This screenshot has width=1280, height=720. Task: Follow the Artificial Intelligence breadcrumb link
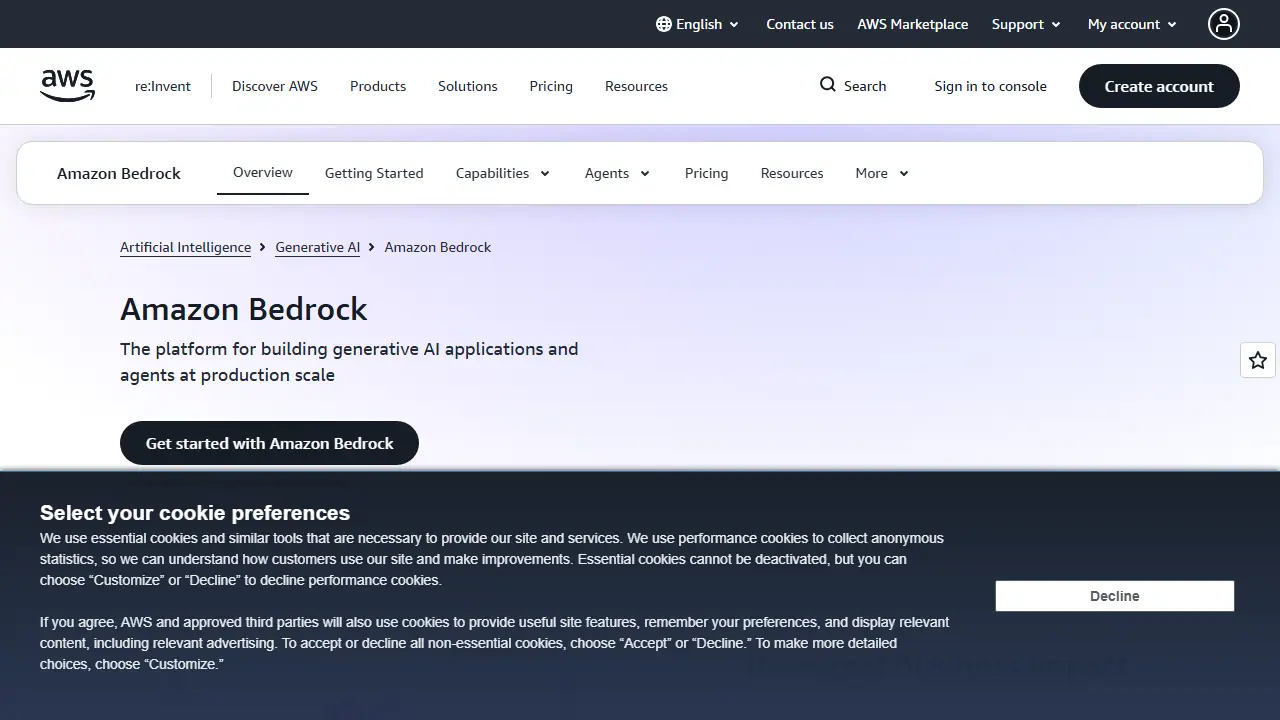click(x=185, y=247)
